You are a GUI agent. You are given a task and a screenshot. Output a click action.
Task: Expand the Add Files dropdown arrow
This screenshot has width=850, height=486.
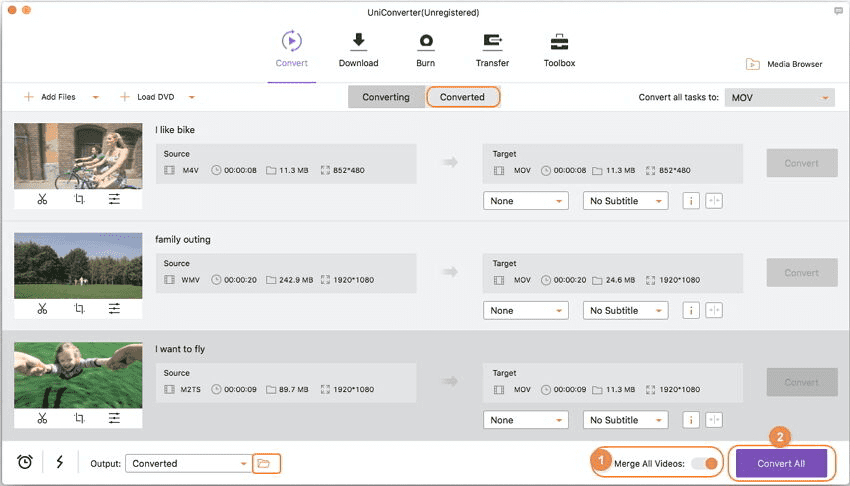coord(96,98)
